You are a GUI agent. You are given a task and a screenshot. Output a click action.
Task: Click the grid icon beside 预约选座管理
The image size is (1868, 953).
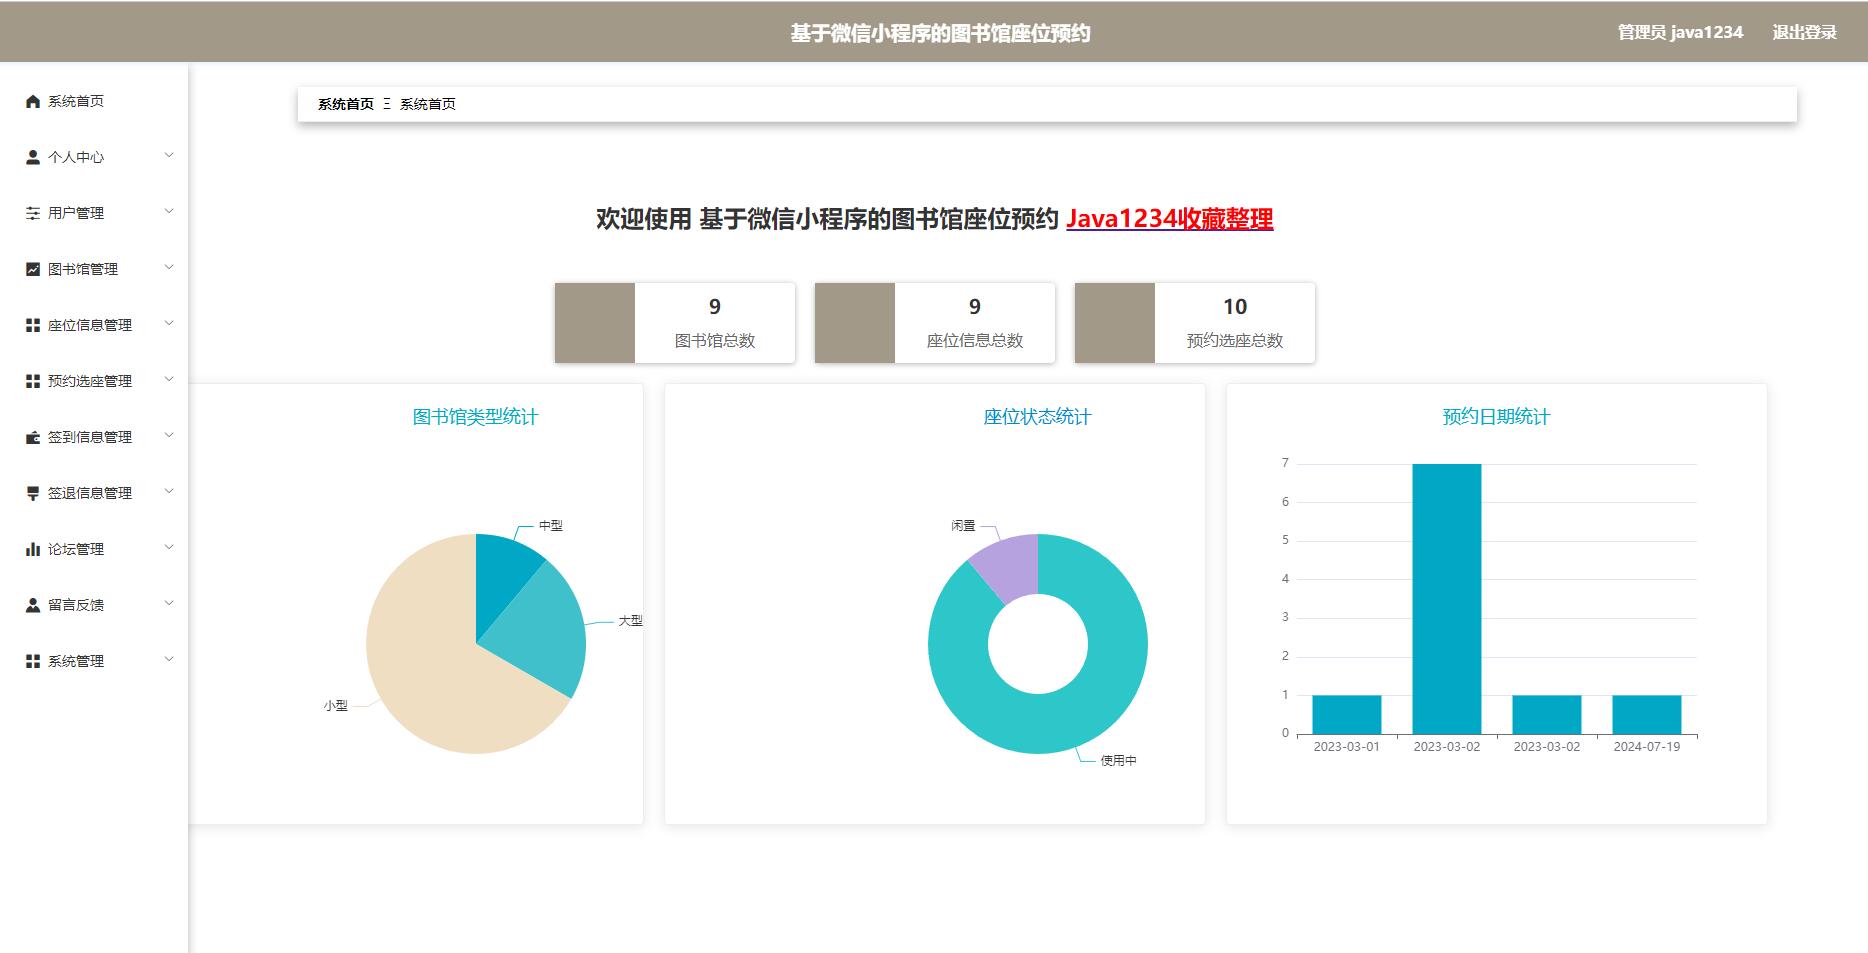click(x=33, y=381)
